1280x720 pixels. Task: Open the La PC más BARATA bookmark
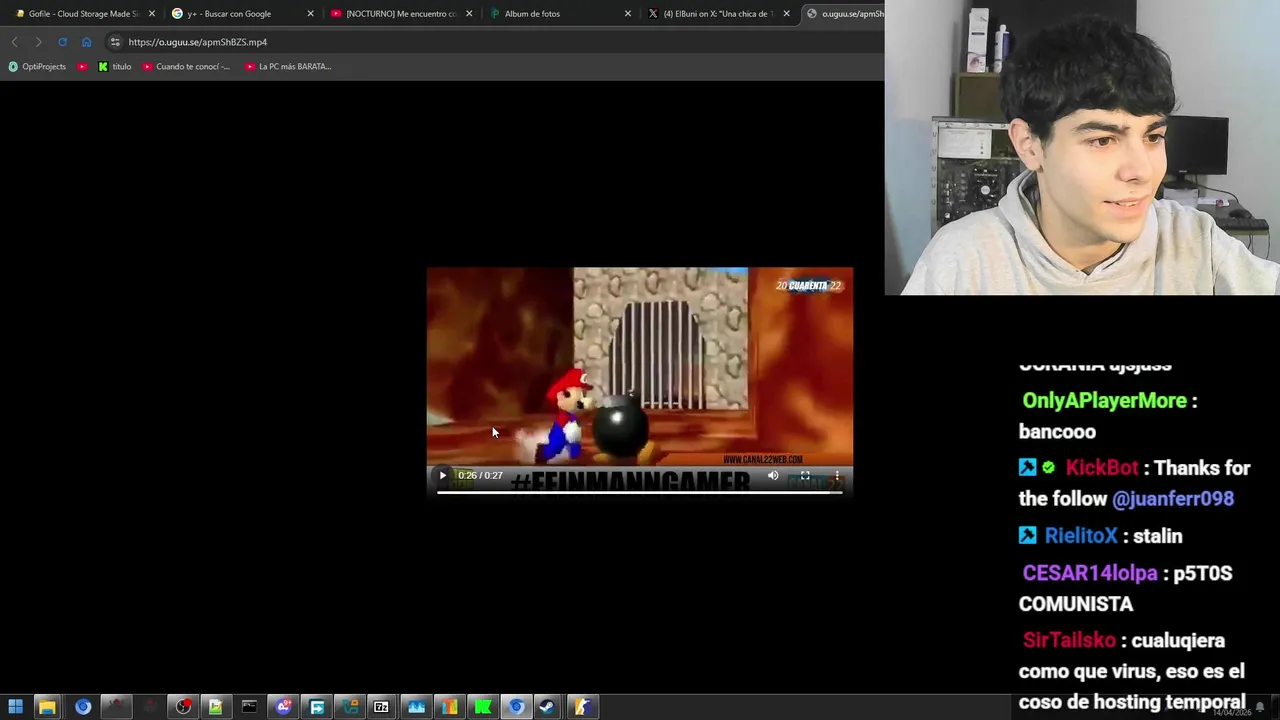pyautogui.click(x=288, y=67)
